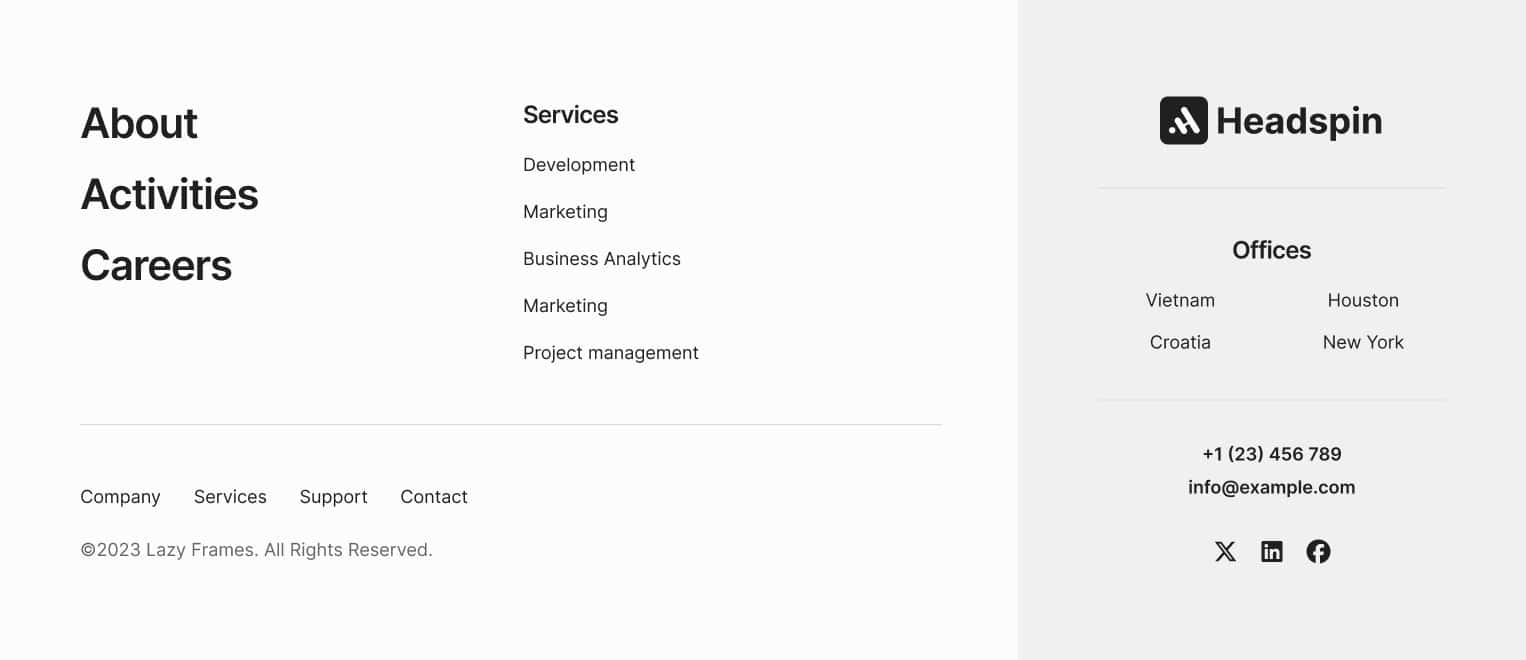Image resolution: width=1526 pixels, height=660 pixels.
Task: Open the Activities link
Action: coord(169,194)
